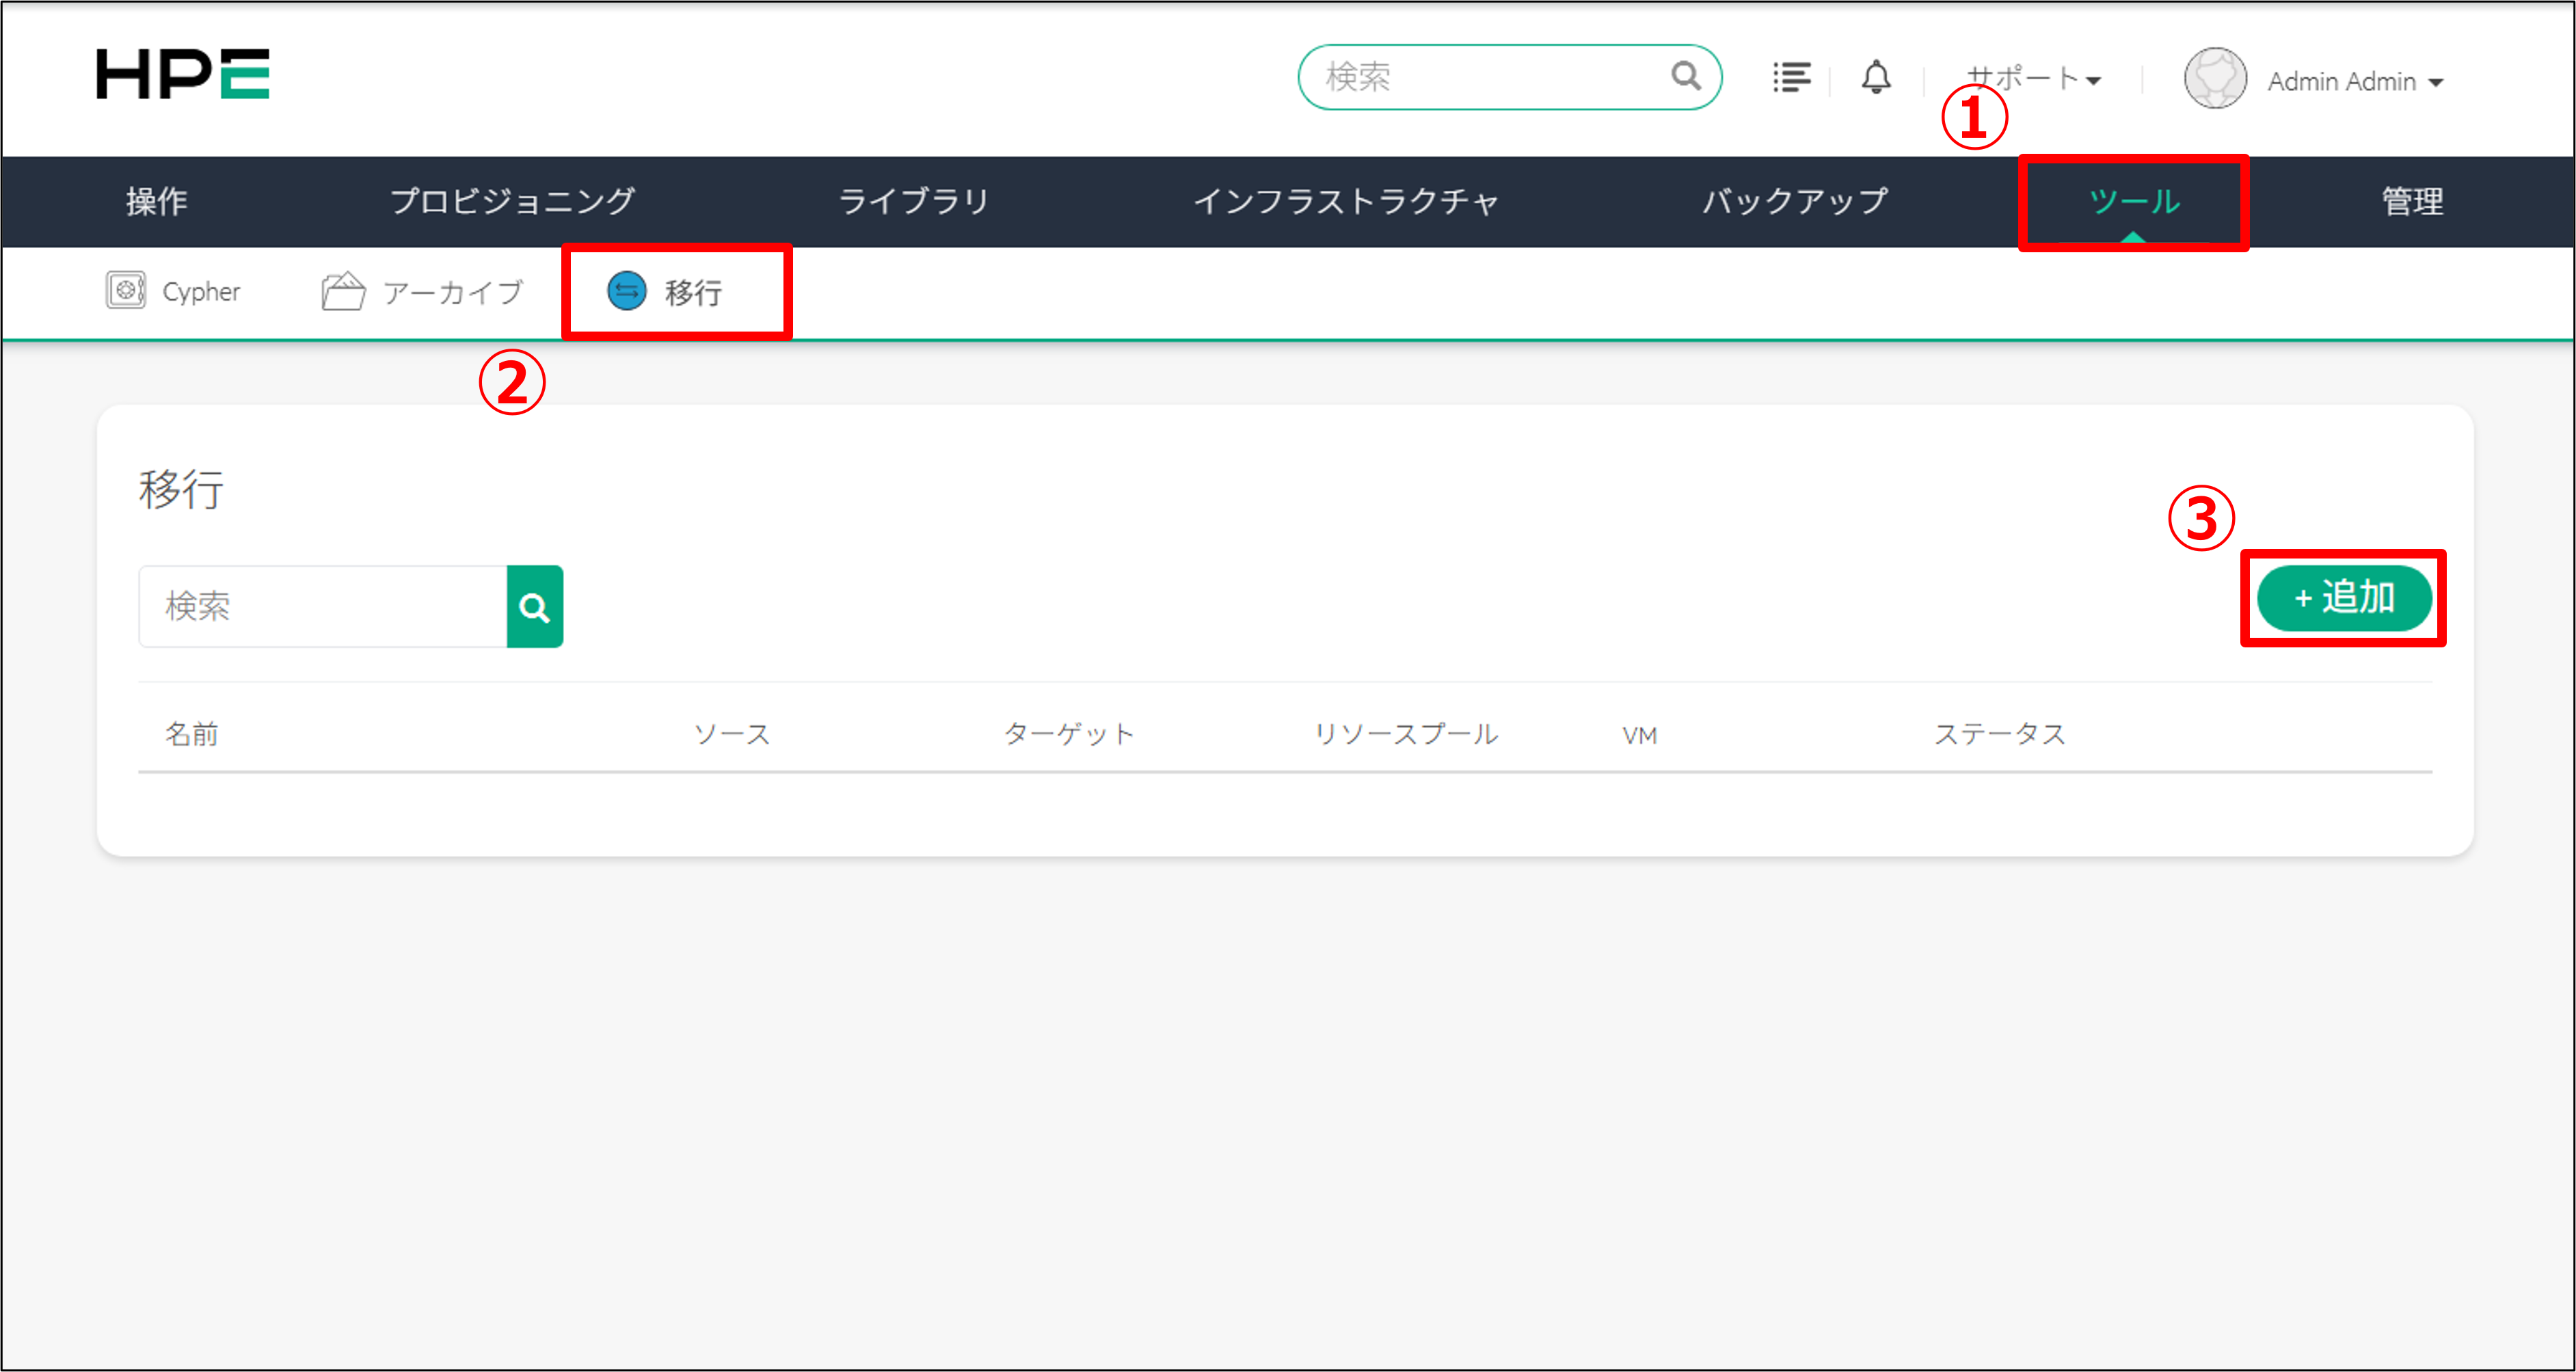Click the アーカイブ archive icon
Viewport: 2576px width, 1372px height.
coord(343,291)
